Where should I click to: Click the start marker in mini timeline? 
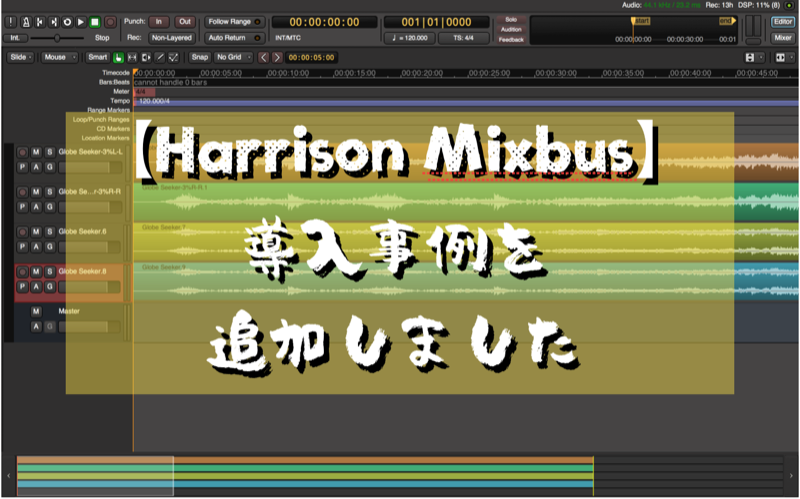coord(641,21)
